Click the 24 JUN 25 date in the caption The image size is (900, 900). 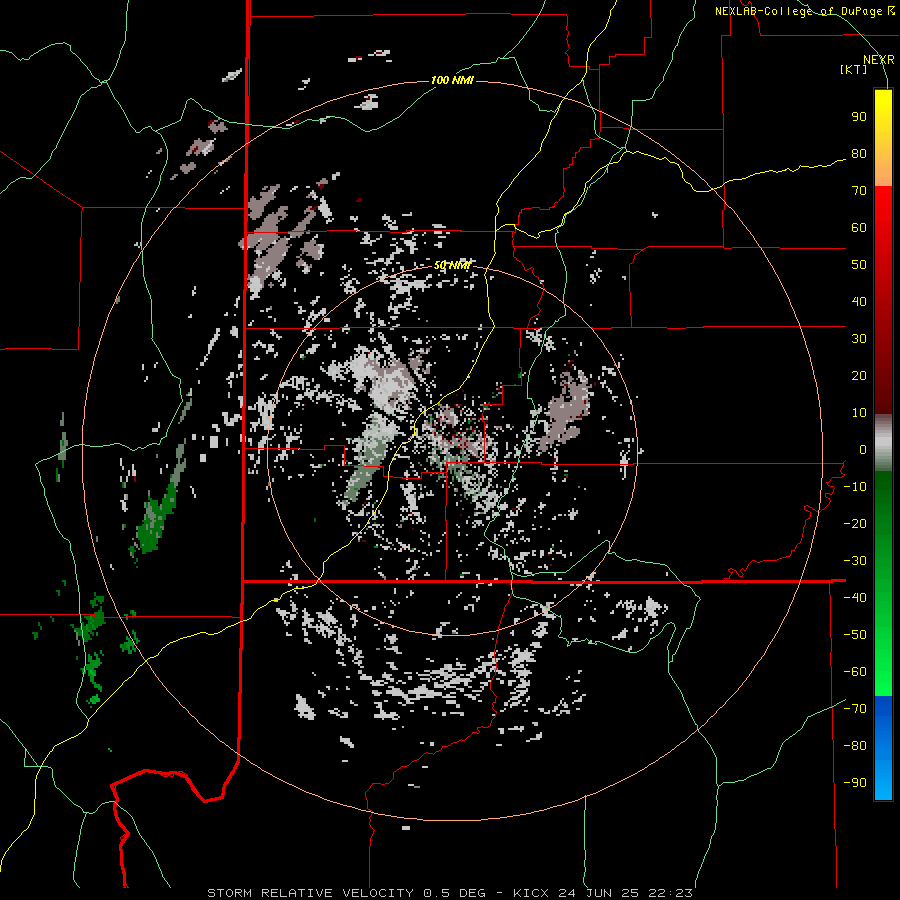597,893
